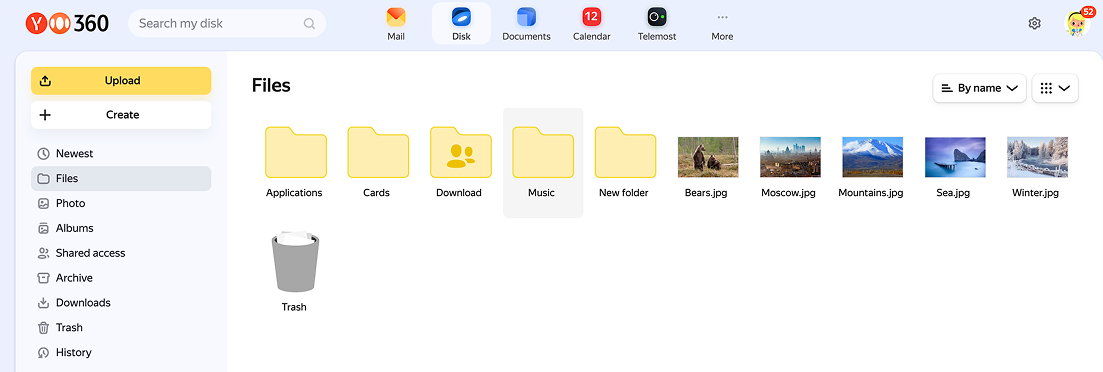The width and height of the screenshot is (1103, 372).
Task: Select the Mountains.jpg thumbnail
Action: click(872, 157)
